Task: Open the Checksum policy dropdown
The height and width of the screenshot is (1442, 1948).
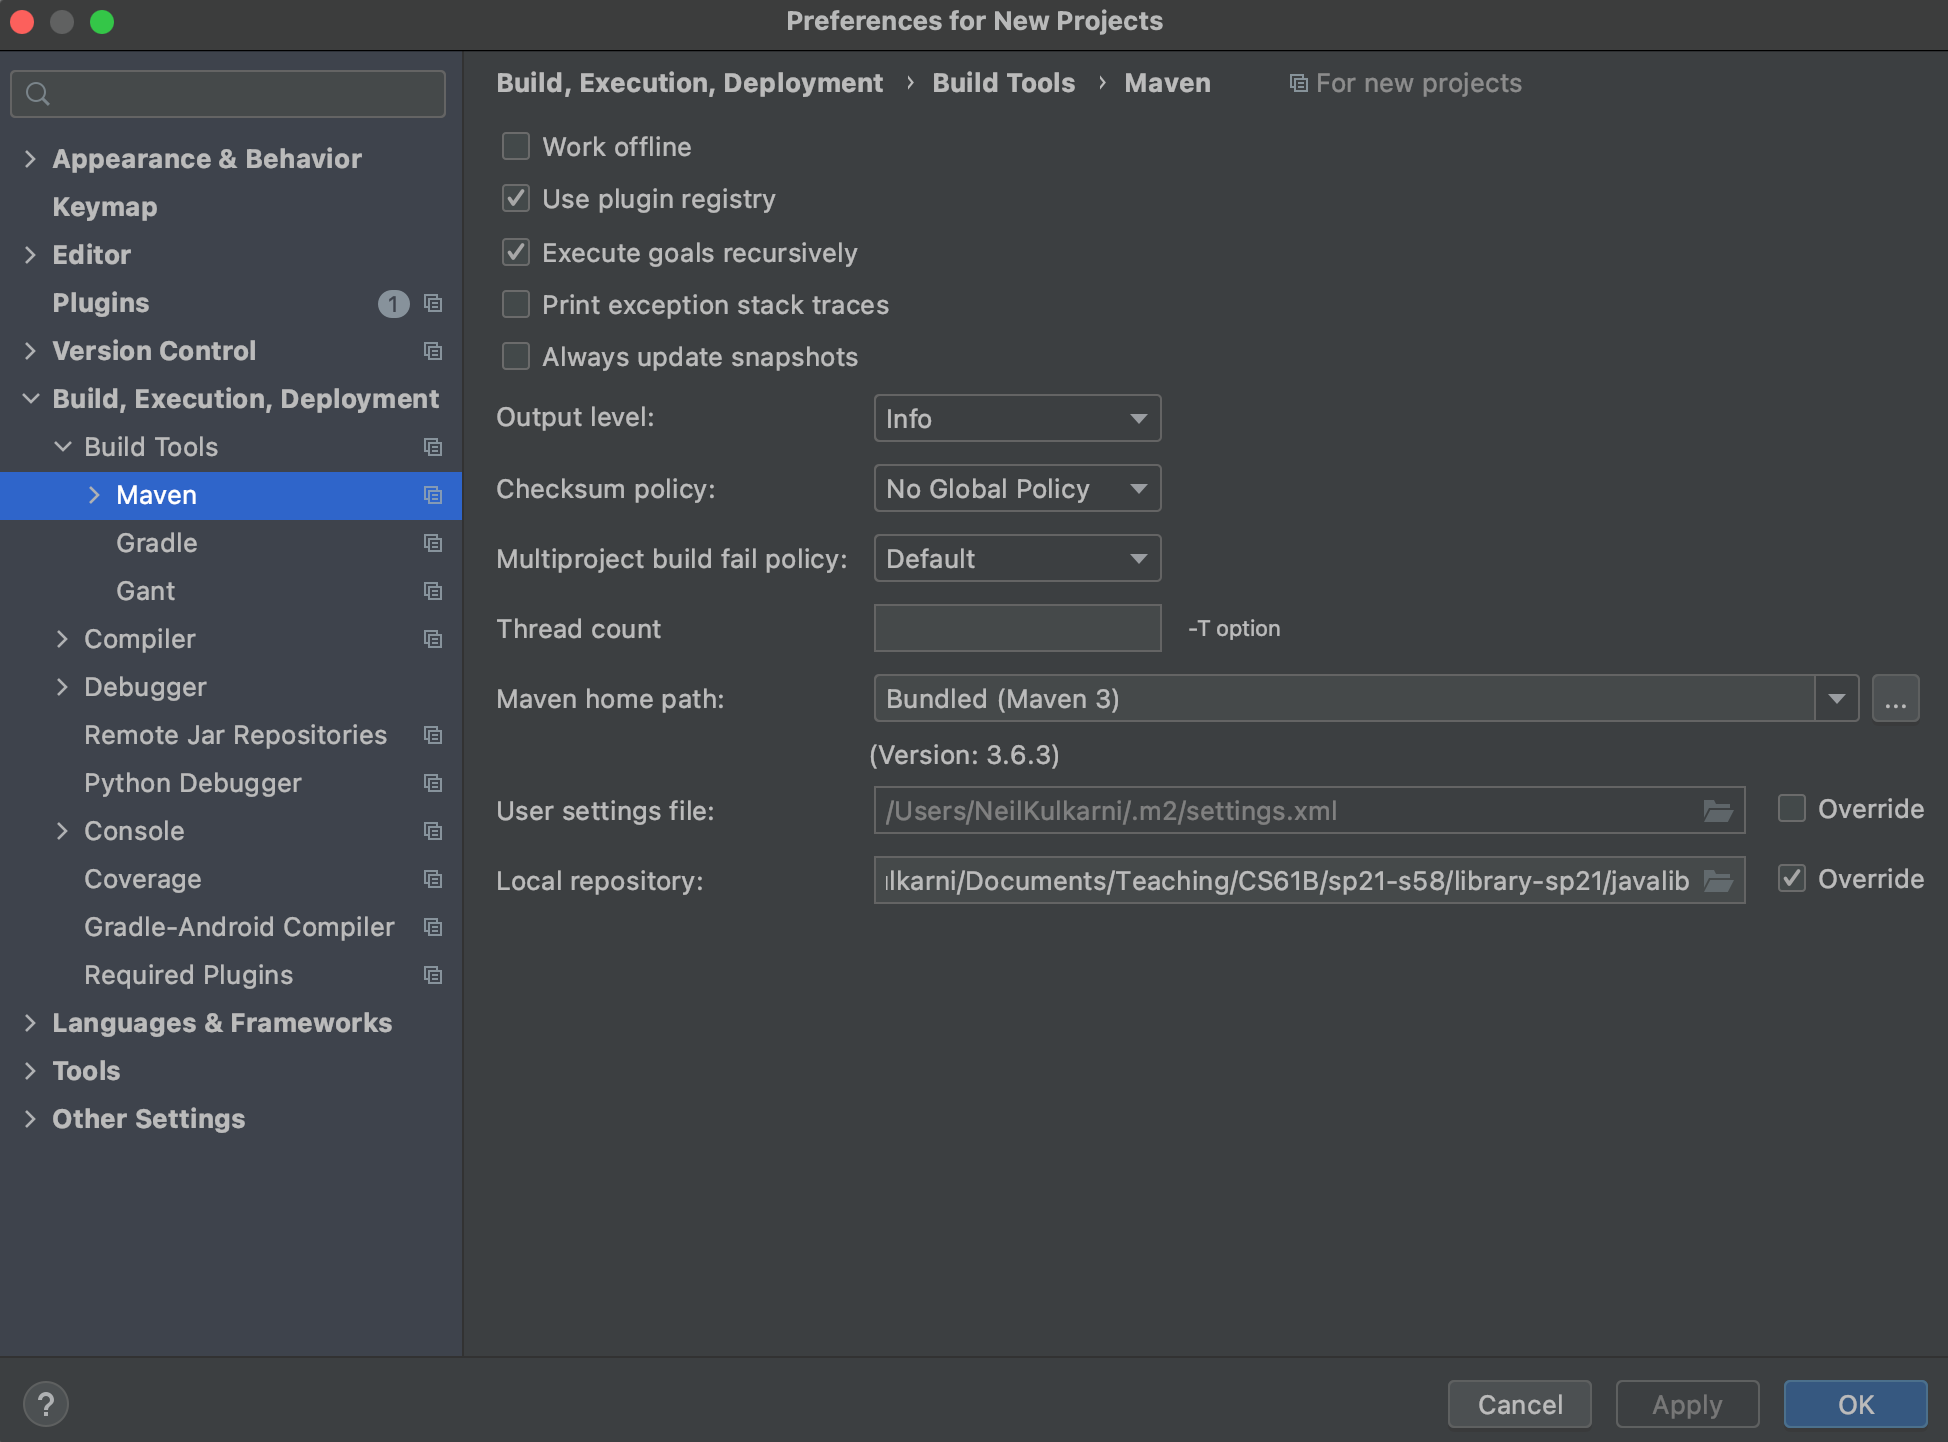Action: pos(1016,488)
